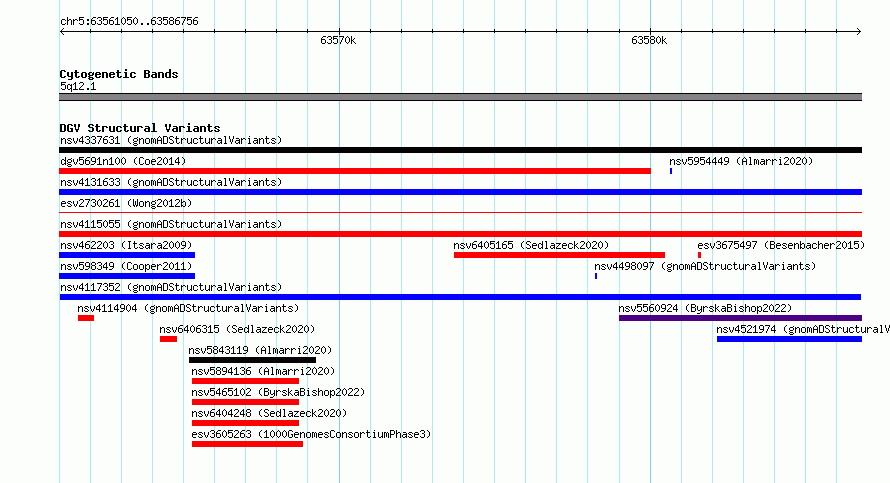The width and height of the screenshot is (890, 483).
Task: Click the 63570k ruler tick label
Action: tap(338, 40)
